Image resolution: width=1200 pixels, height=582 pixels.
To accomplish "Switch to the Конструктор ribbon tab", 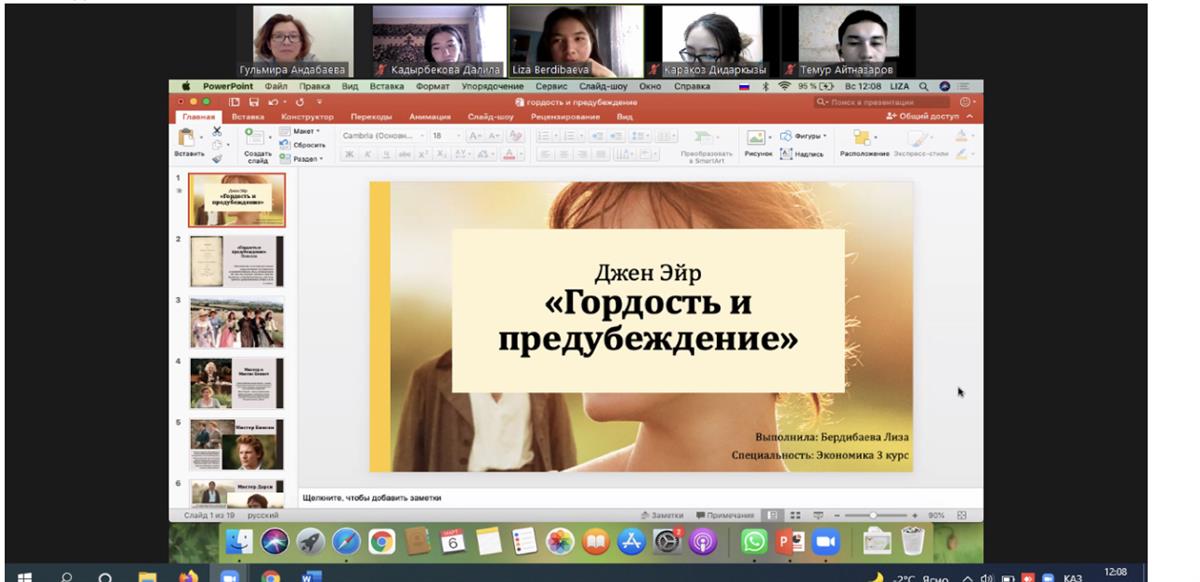I will [307, 117].
